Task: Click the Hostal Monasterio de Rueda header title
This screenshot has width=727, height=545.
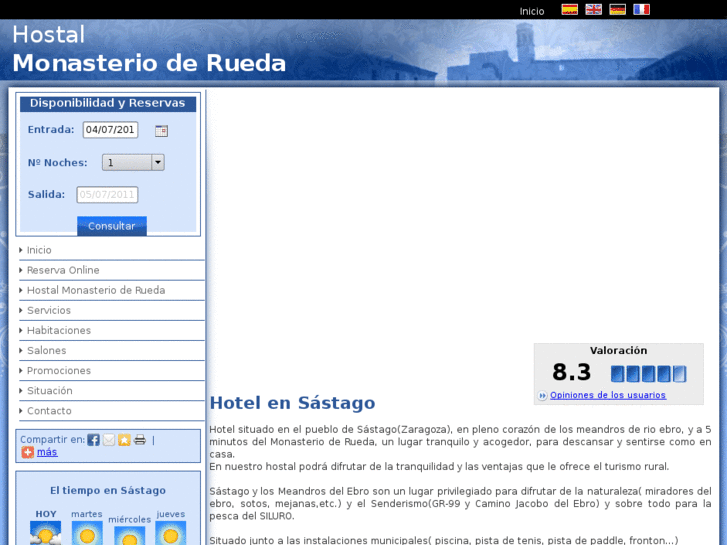Action: coord(149,49)
